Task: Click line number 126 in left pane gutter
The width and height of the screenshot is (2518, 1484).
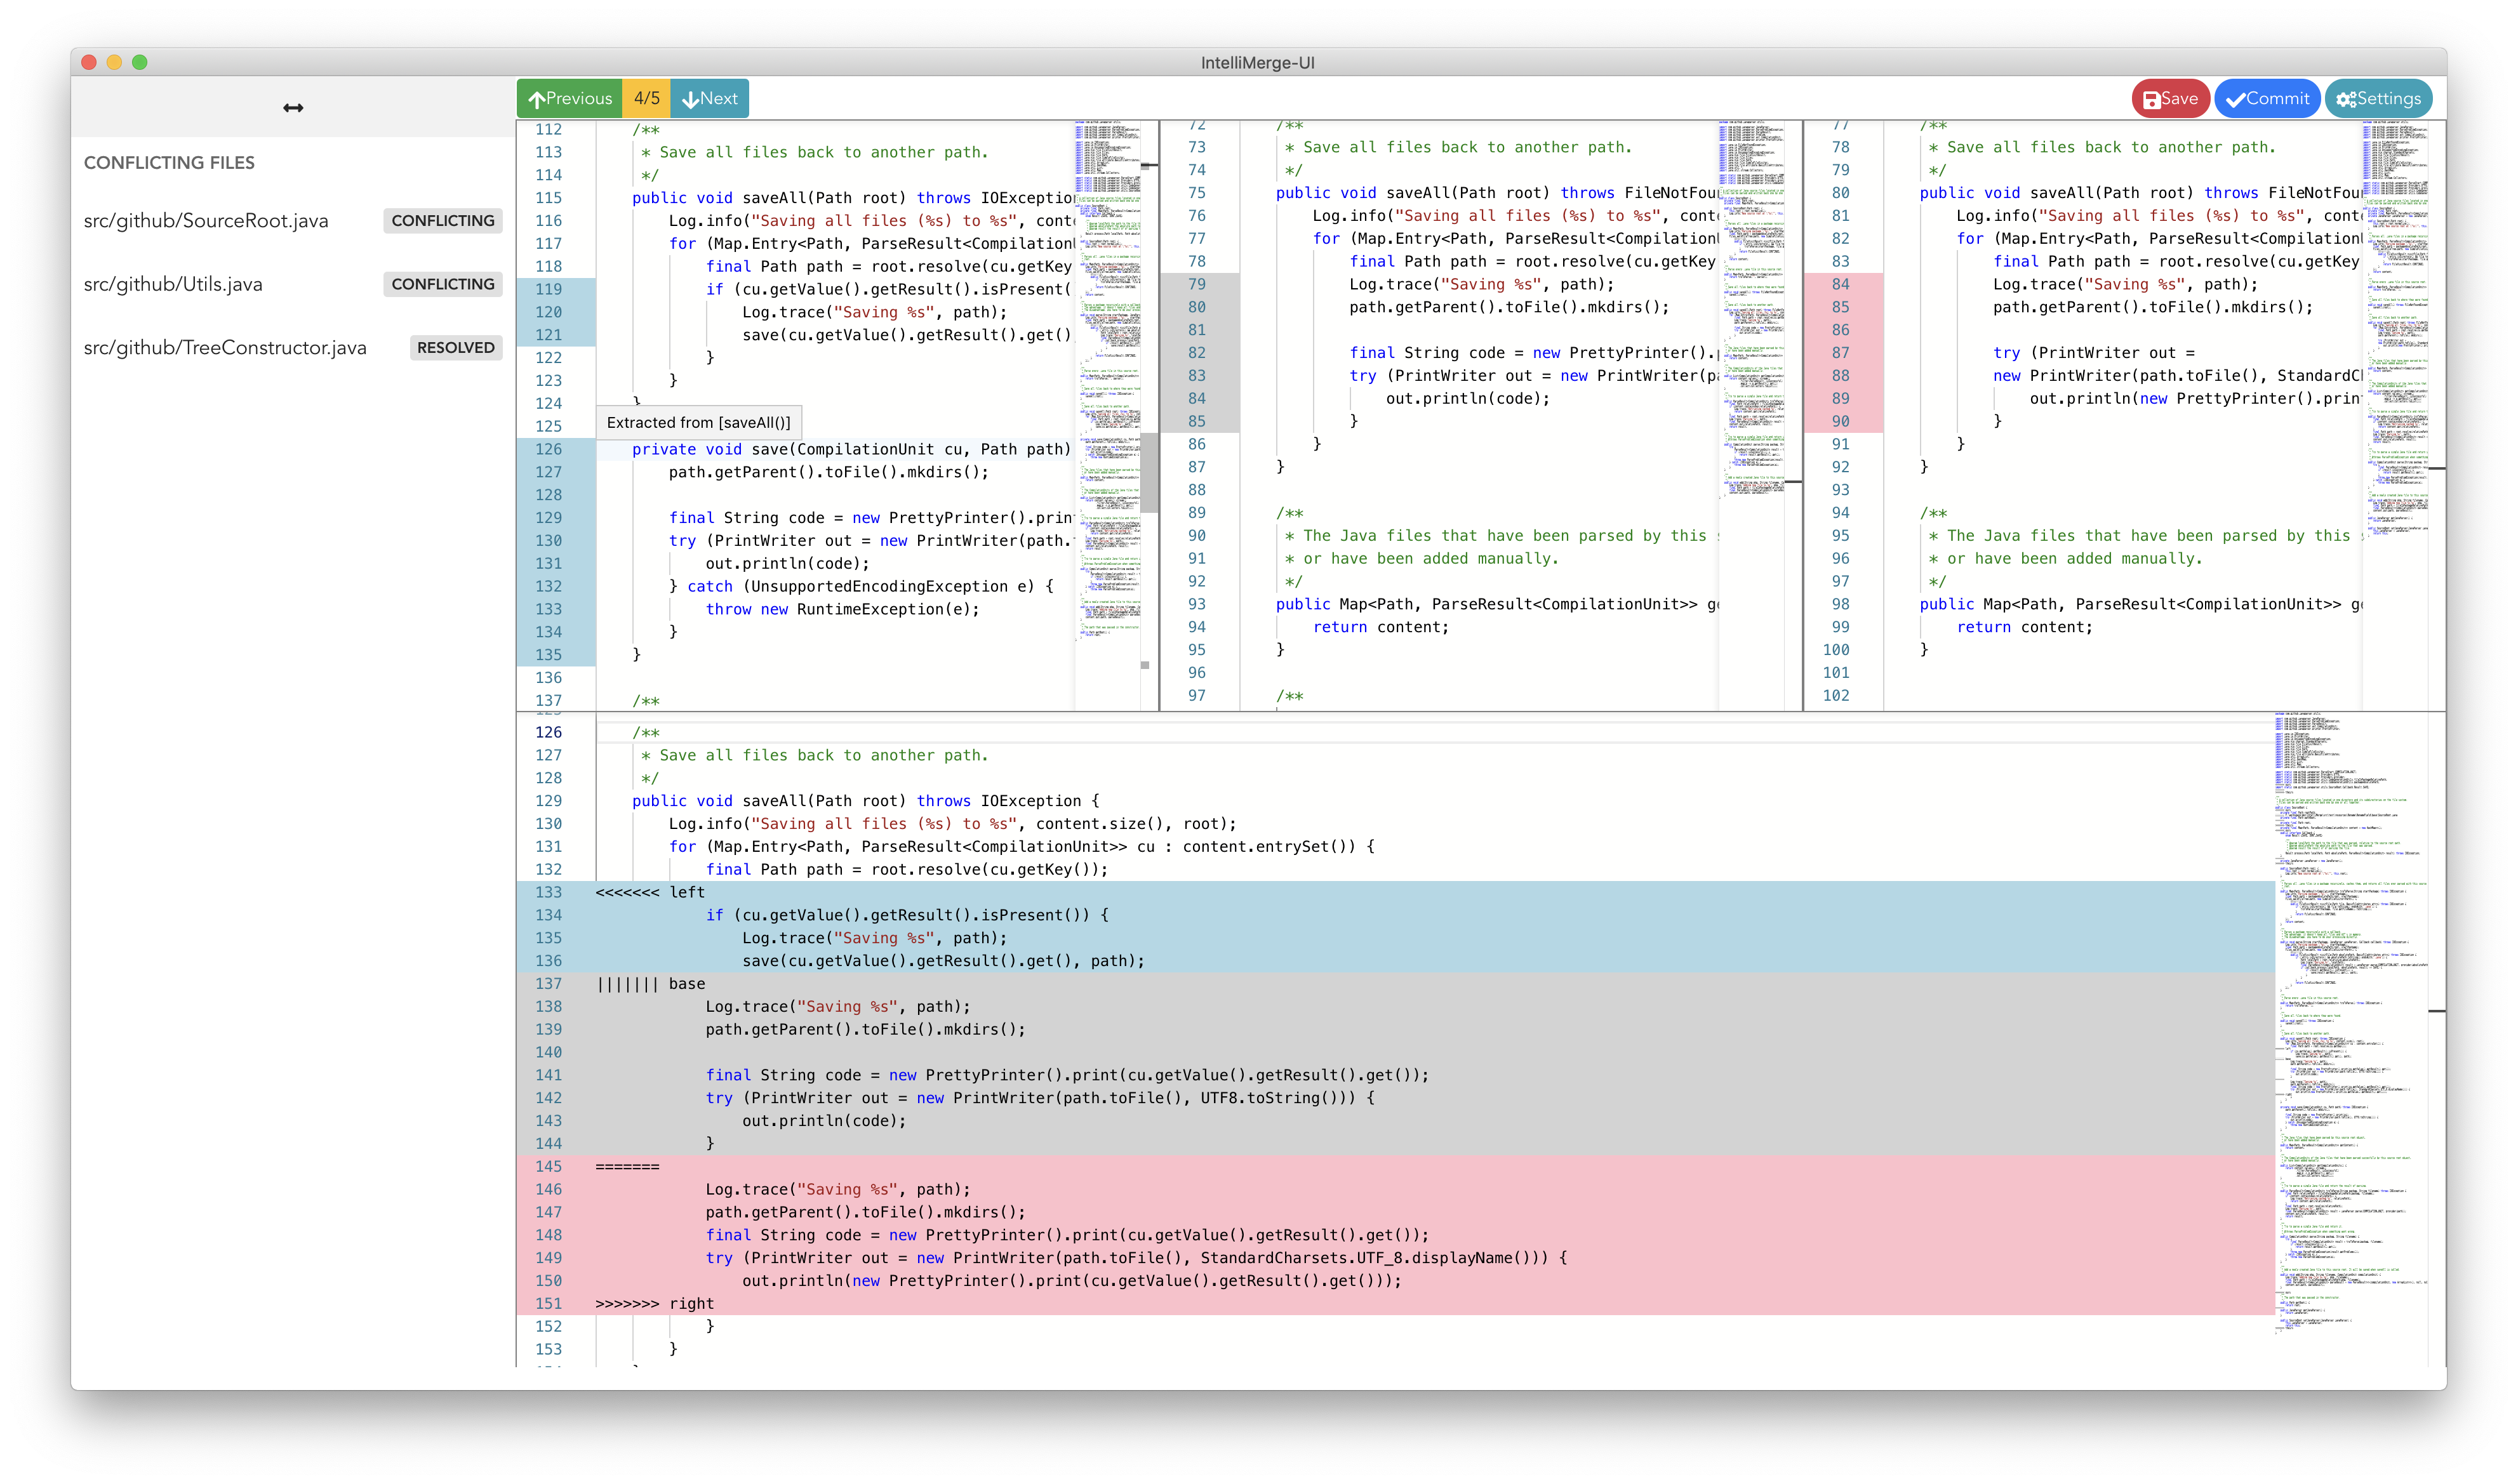Action: [548, 450]
